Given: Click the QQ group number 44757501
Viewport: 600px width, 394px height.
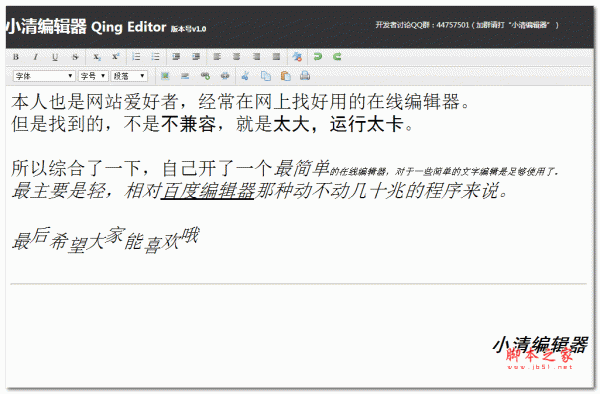Looking at the screenshot, I should 453,25.
